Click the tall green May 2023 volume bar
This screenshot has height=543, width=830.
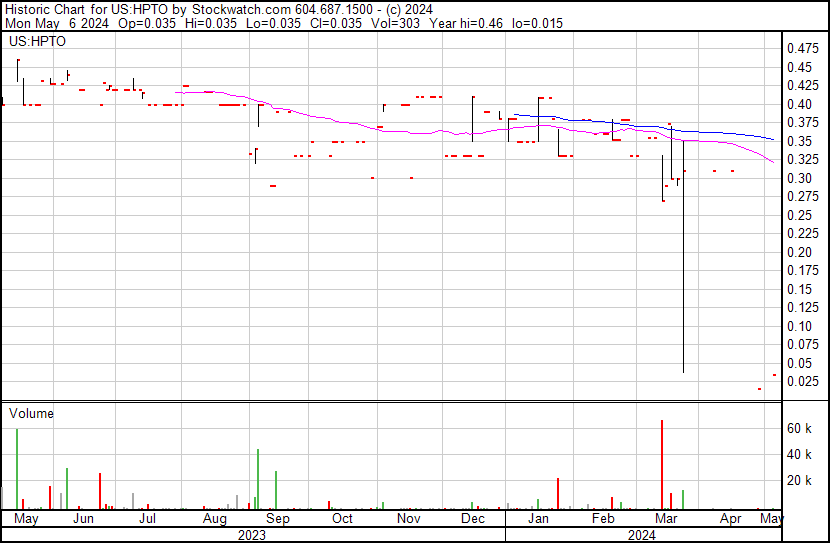(x=17, y=469)
